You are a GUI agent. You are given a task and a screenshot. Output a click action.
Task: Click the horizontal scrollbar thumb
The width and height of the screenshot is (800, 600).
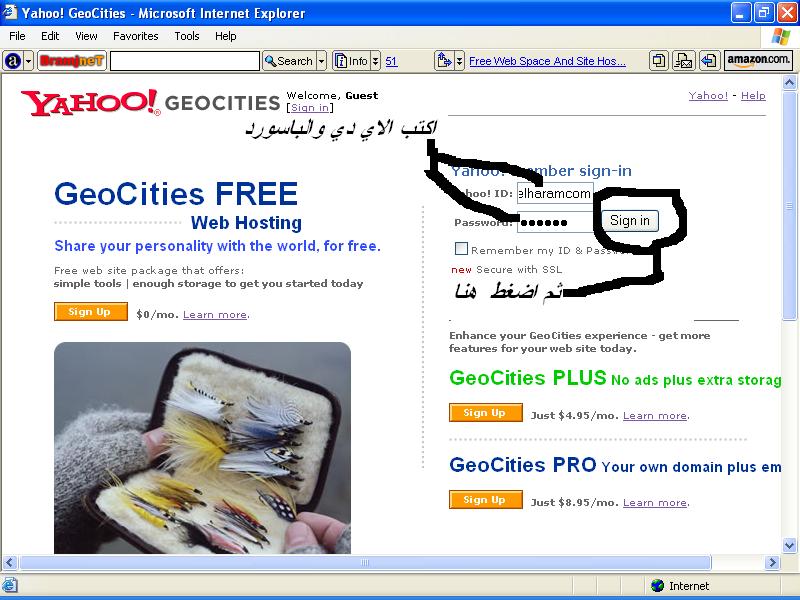point(365,563)
